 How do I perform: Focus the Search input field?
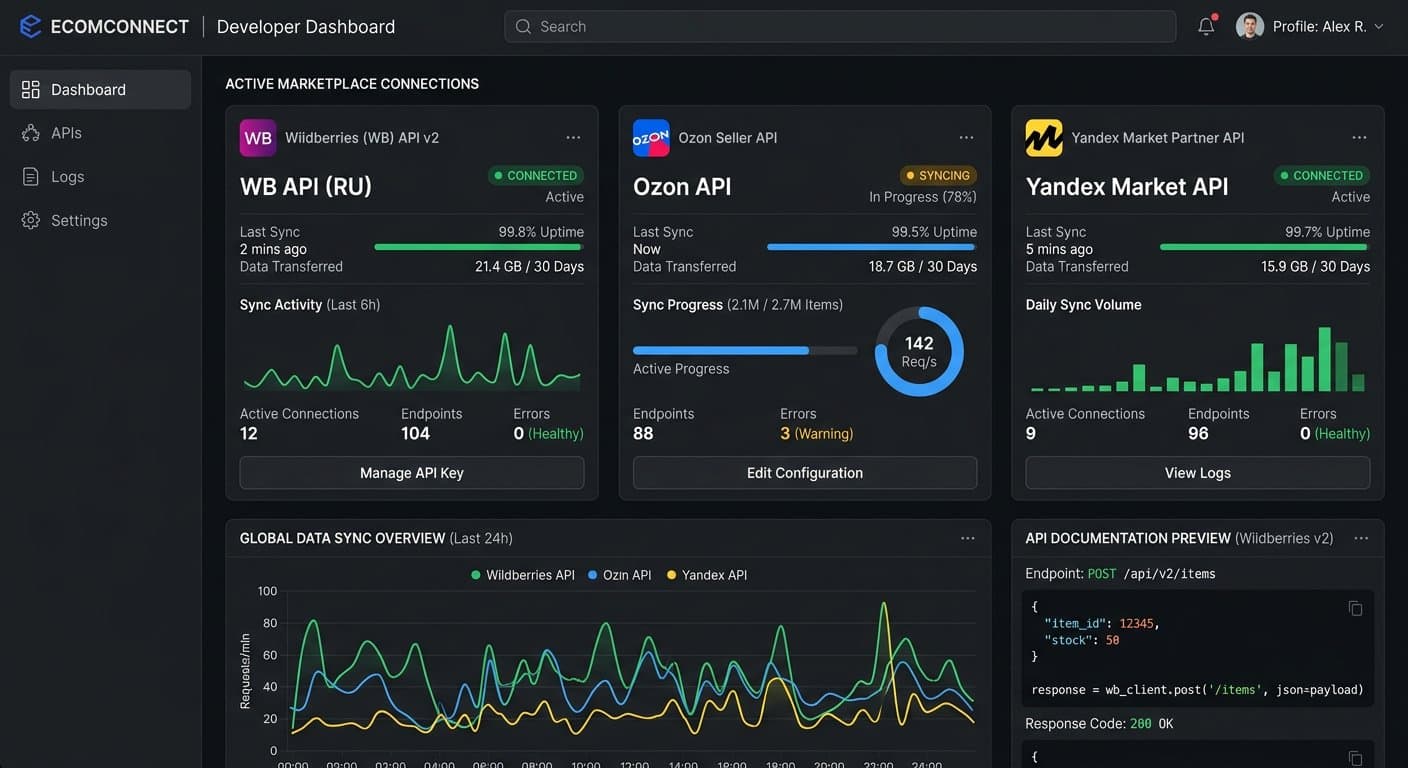coord(840,26)
